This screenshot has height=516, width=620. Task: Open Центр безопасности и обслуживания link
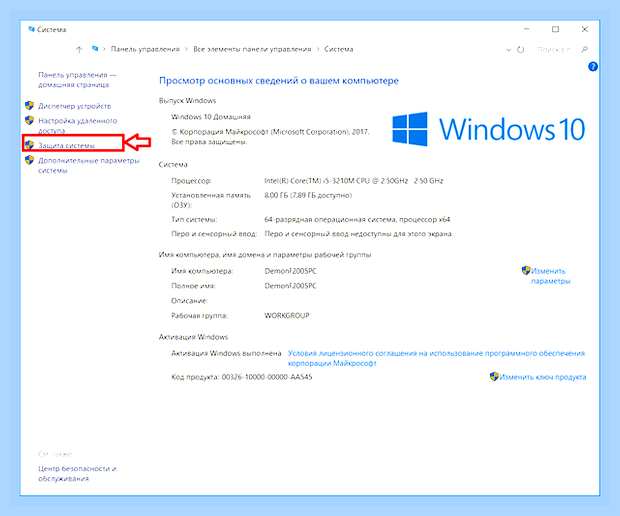77,473
